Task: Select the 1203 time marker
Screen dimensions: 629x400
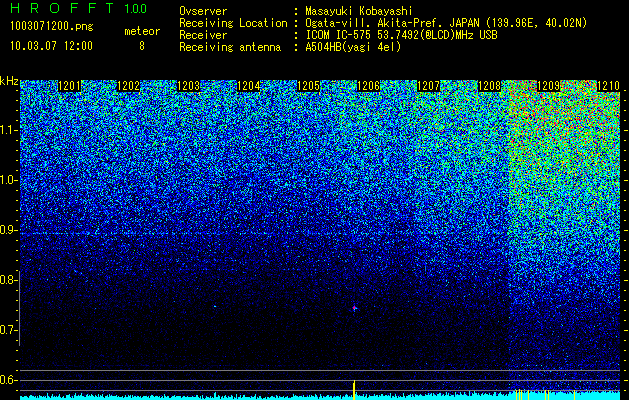Action: pos(189,86)
